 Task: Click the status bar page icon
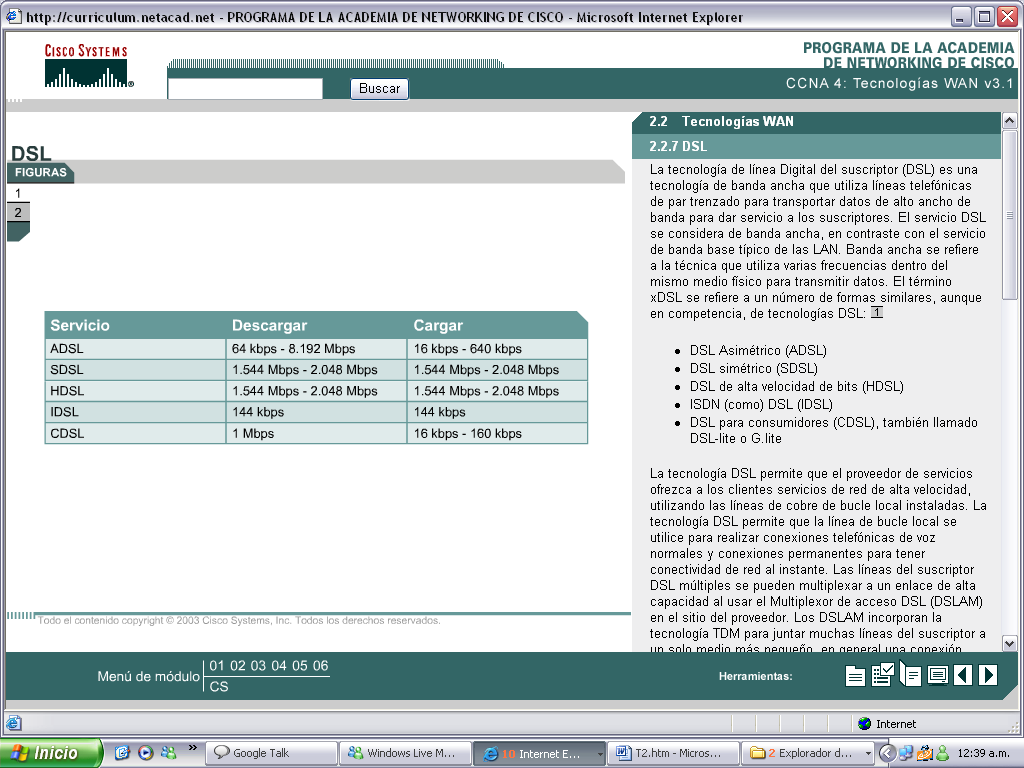pos(14,723)
